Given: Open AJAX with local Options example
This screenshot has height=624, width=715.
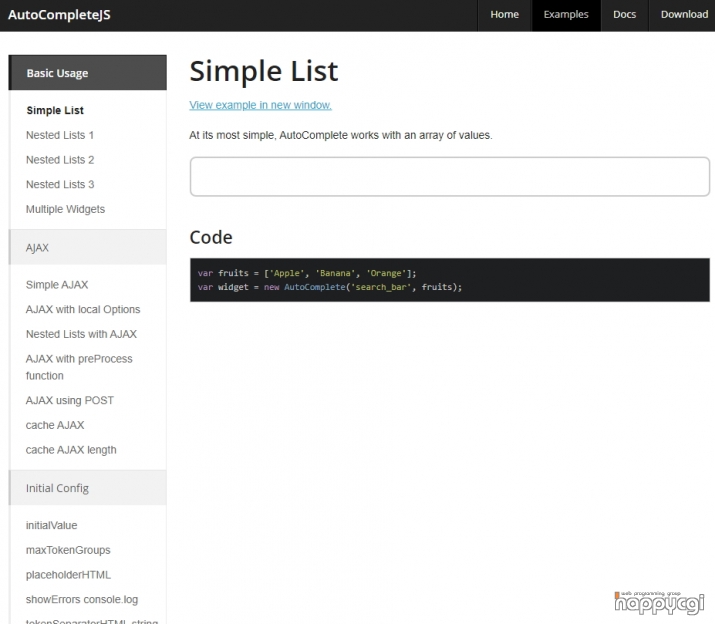Looking at the screenshot, I should [x=83, y=309].
